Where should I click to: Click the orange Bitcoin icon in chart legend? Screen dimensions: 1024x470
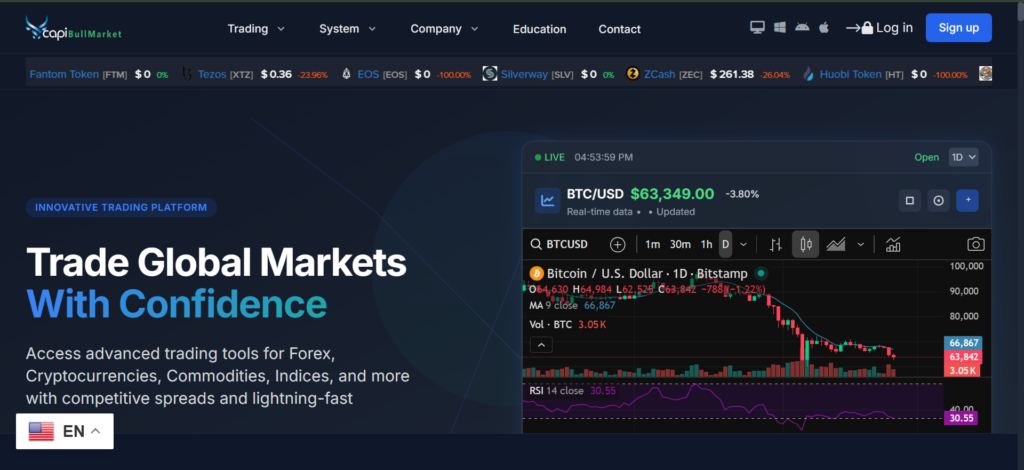[x=537, y=273]
